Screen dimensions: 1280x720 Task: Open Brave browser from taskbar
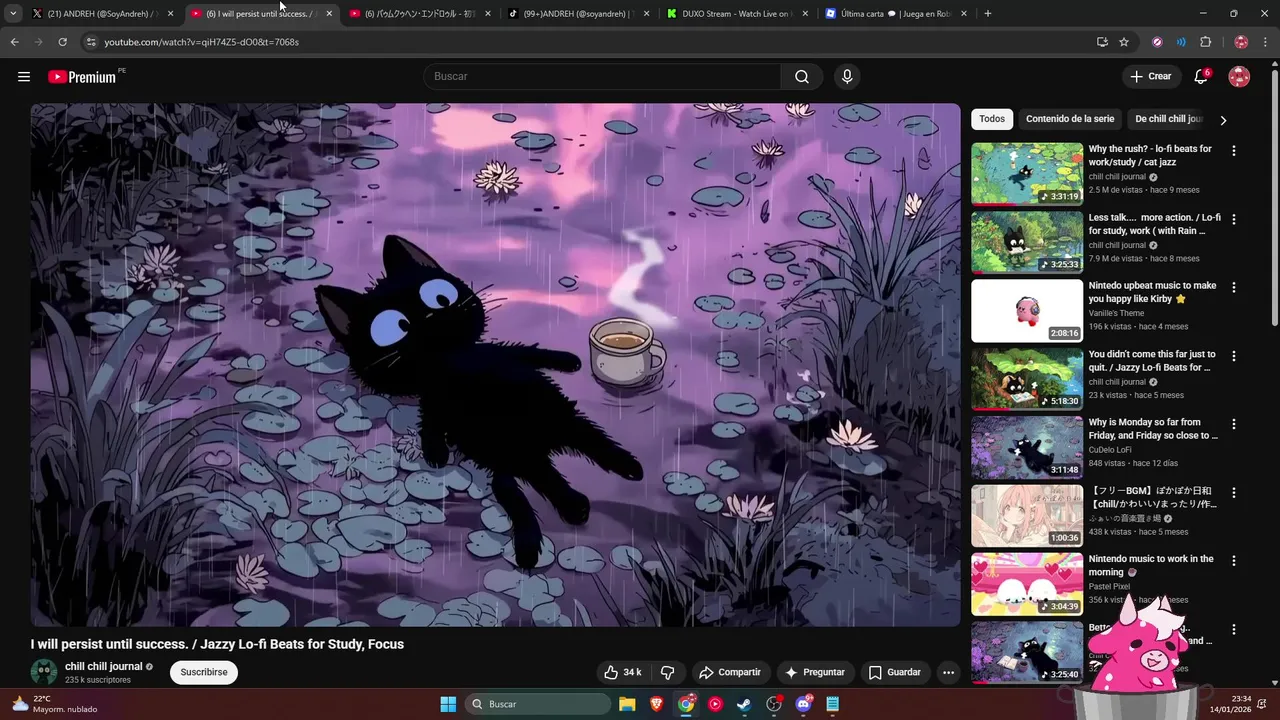pos(656,704)
